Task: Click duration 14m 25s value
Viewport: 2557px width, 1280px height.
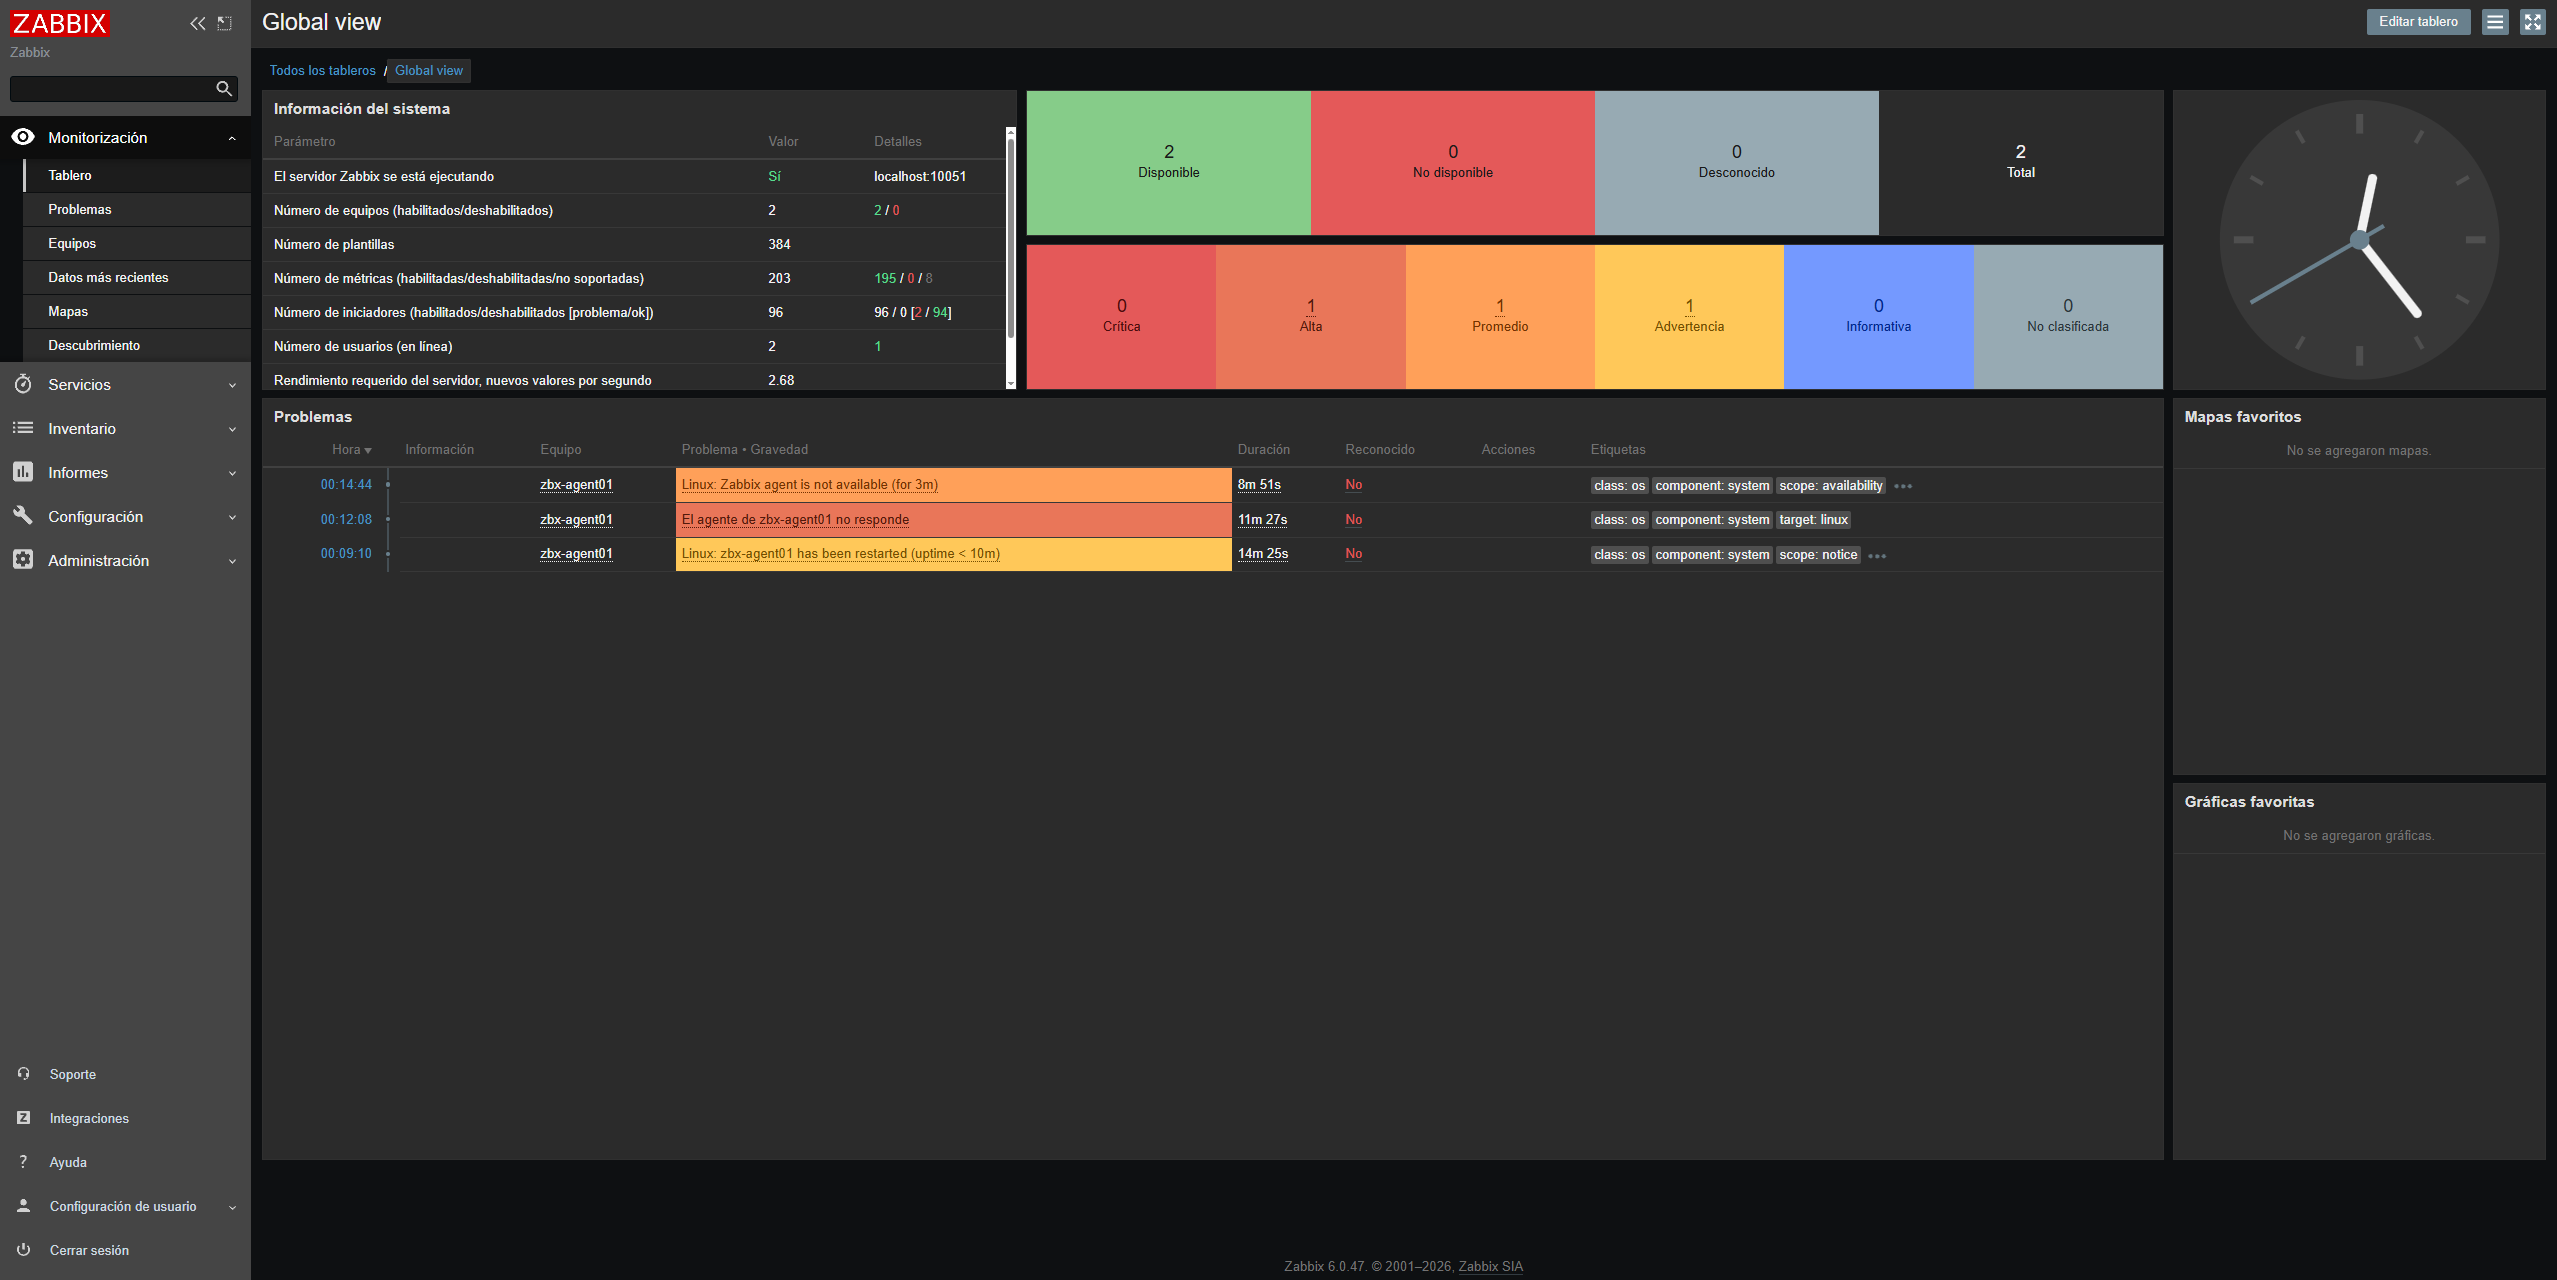Action: pos(1262,553)
